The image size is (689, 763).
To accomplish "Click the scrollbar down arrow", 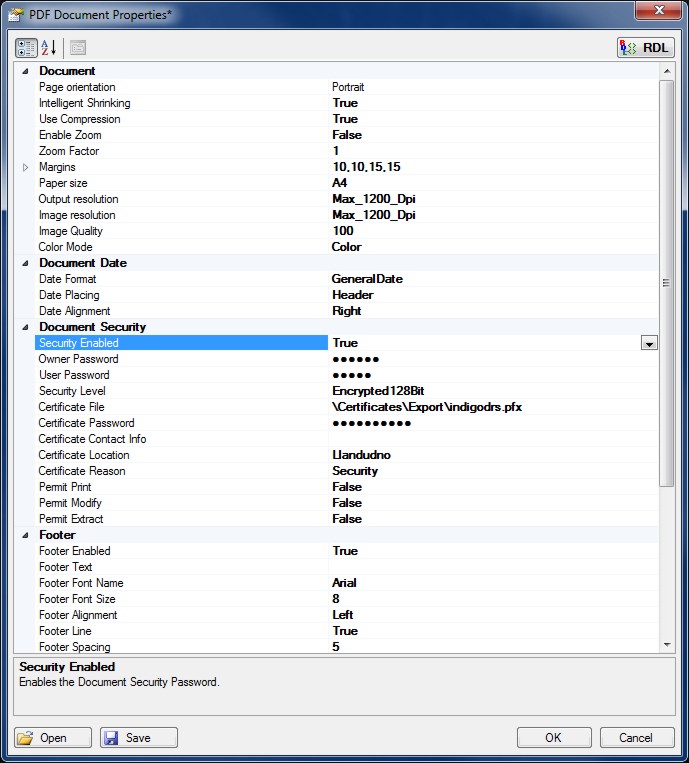I will 667,646.
